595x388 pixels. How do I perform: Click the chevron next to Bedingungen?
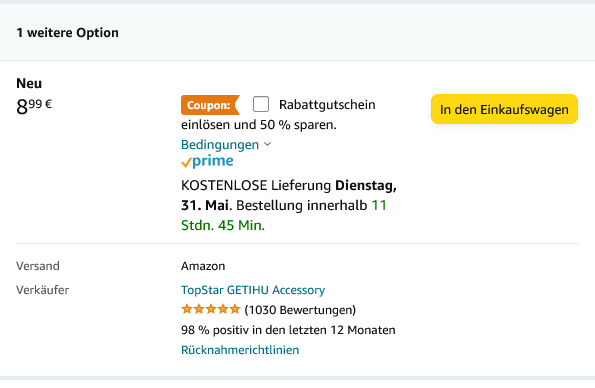tap(267, 144)
